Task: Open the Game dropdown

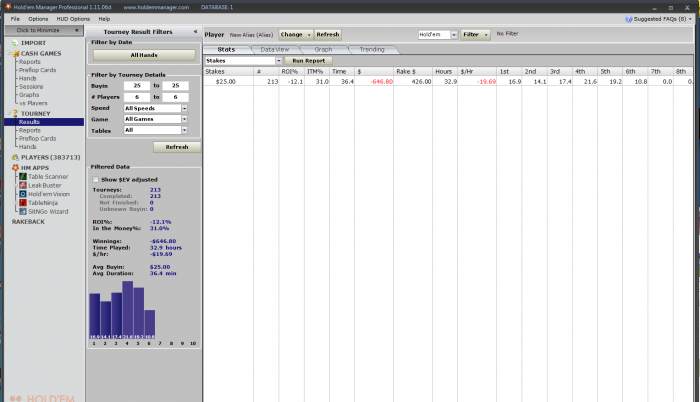Action: point(184,119)
